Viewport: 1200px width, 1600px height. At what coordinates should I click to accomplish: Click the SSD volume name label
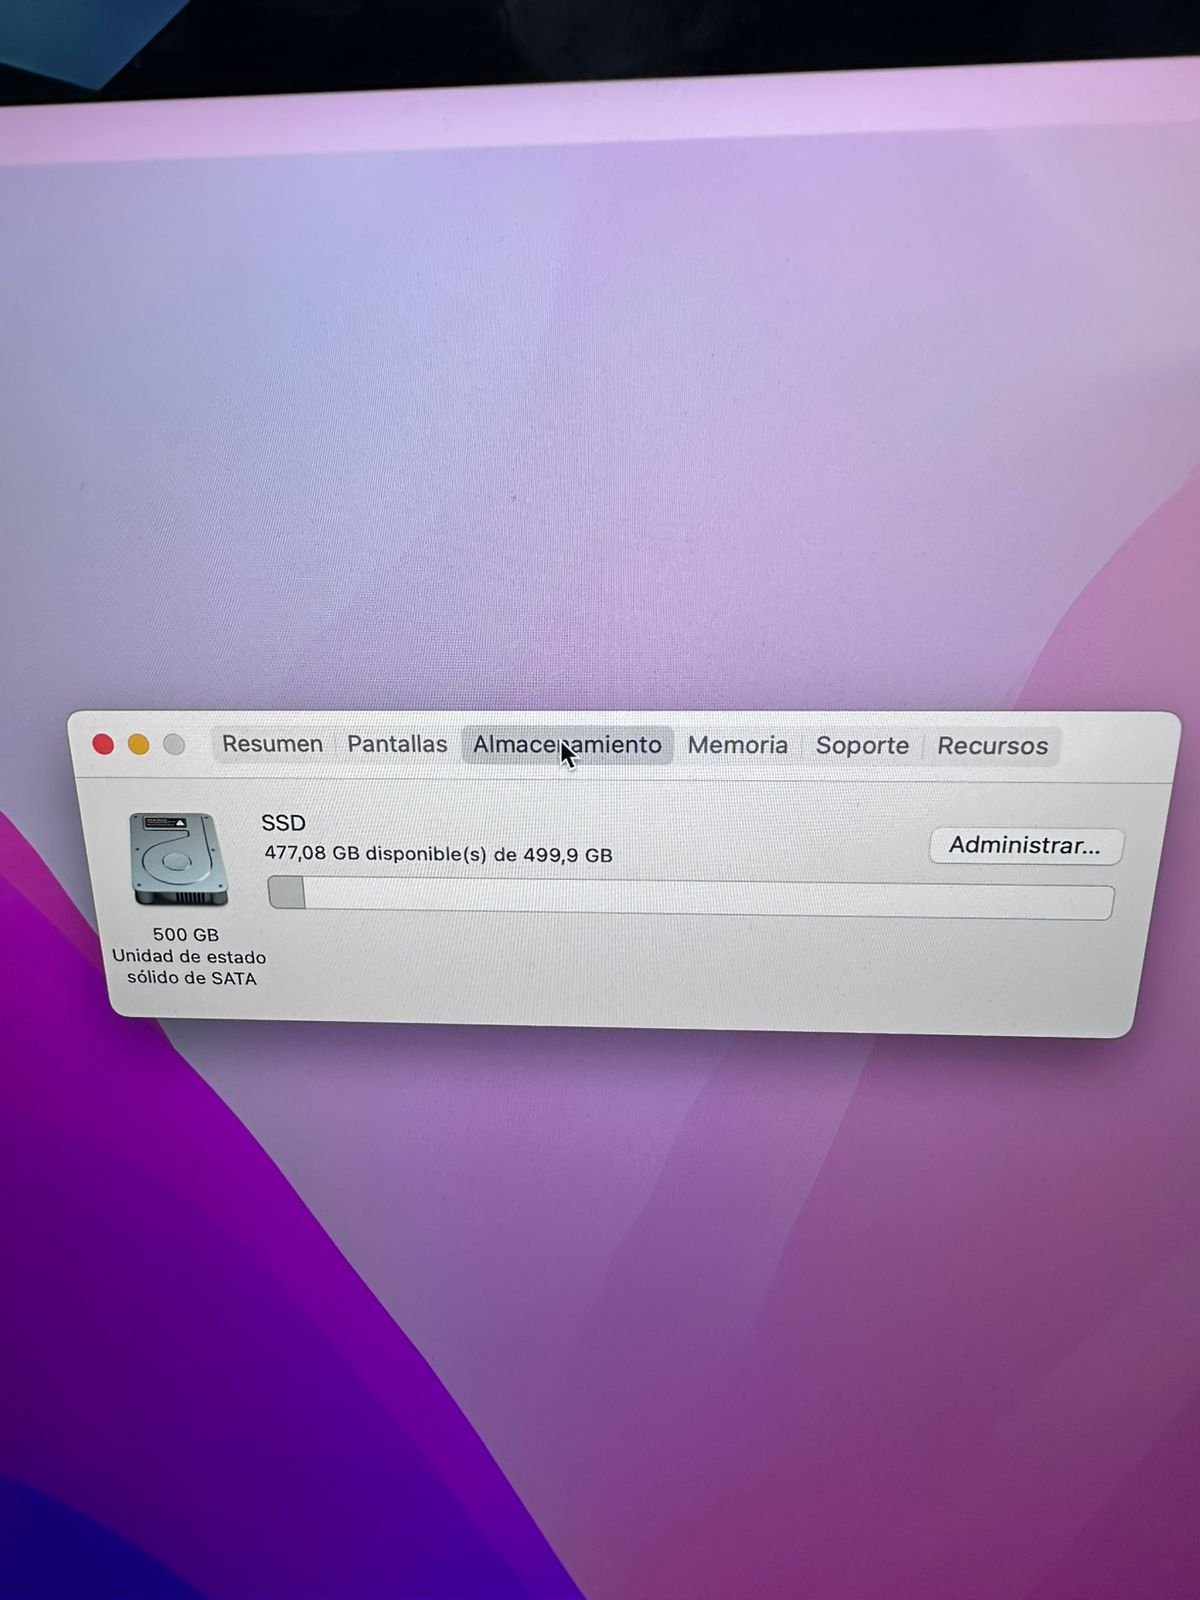(283, 823)
